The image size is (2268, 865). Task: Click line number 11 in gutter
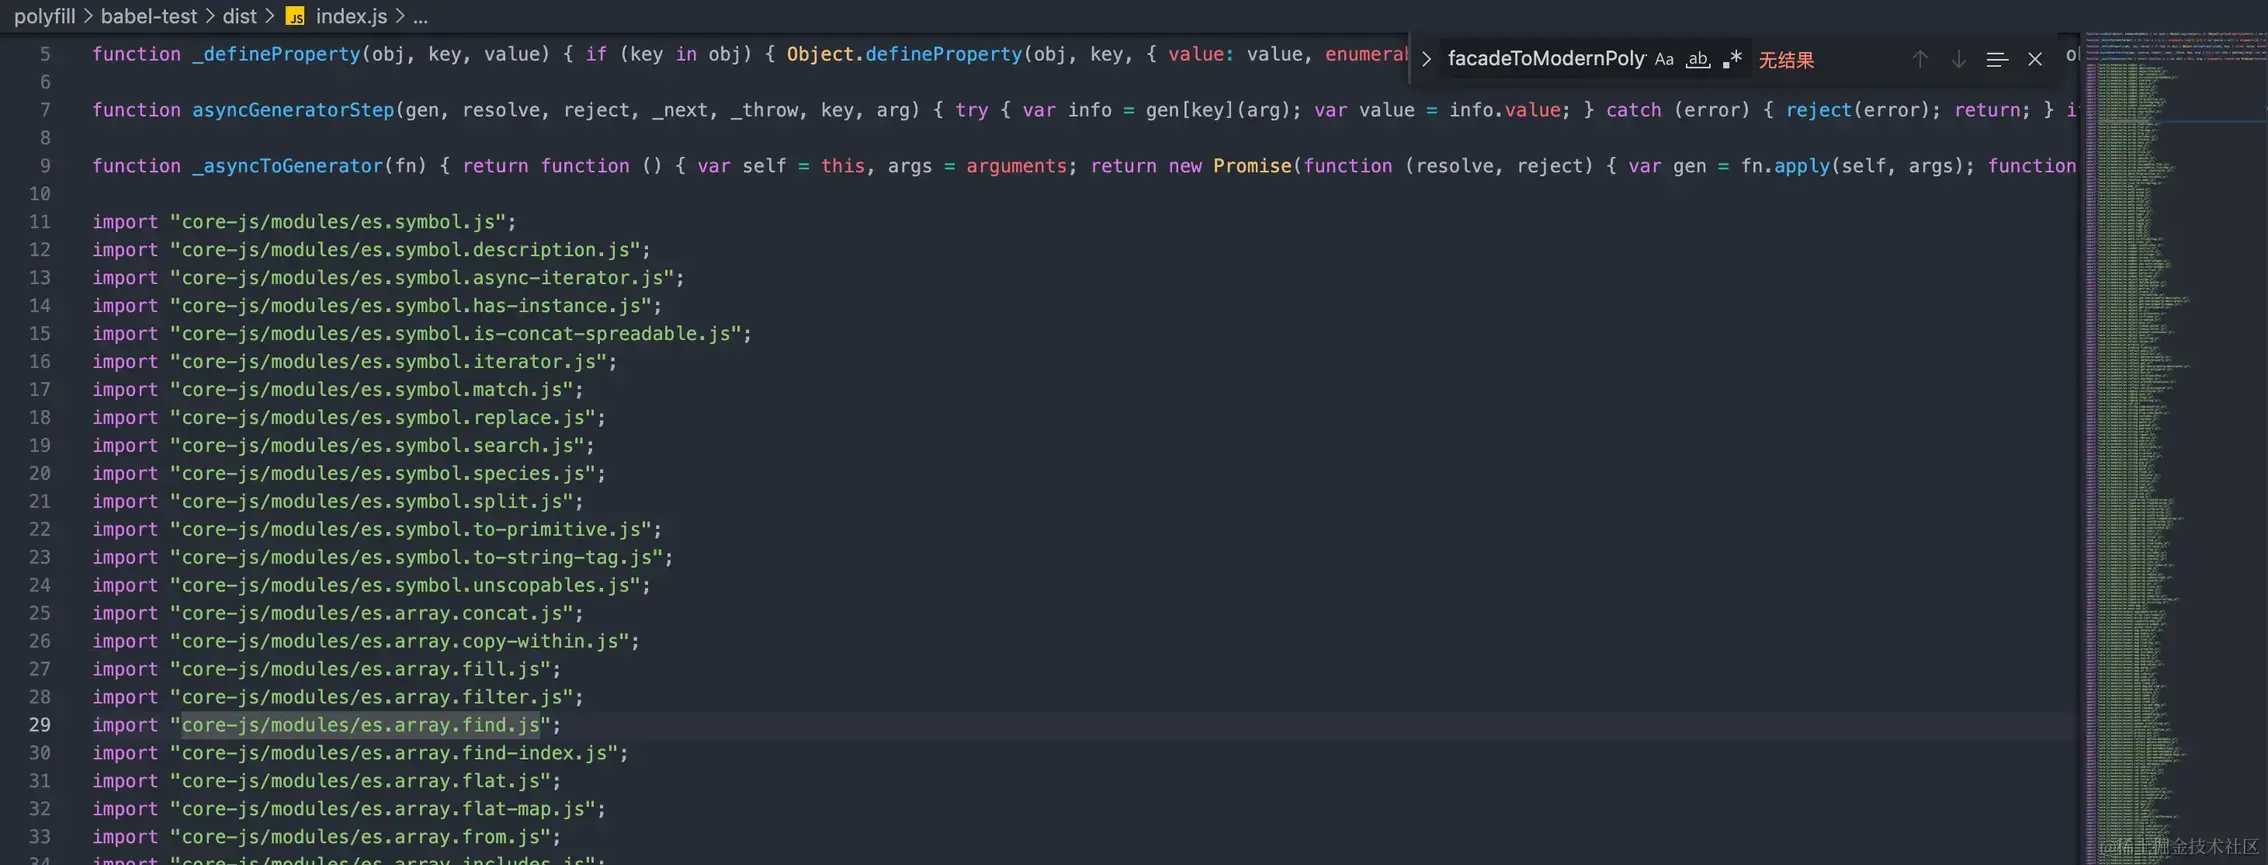(39, 221)
